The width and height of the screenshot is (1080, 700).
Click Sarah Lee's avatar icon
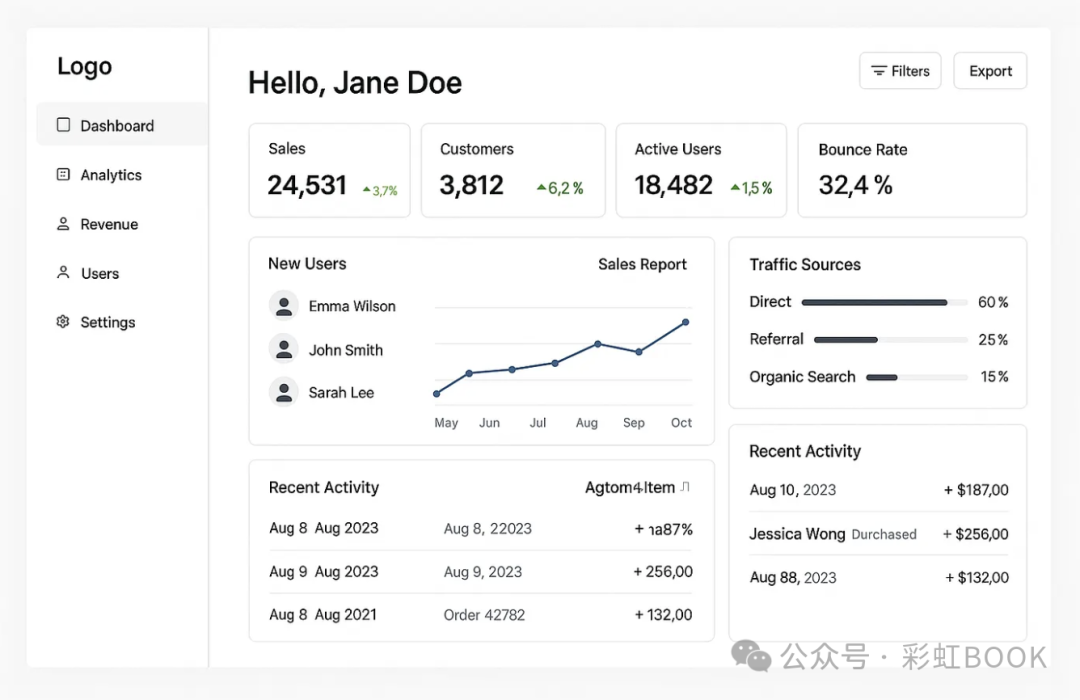284,392
